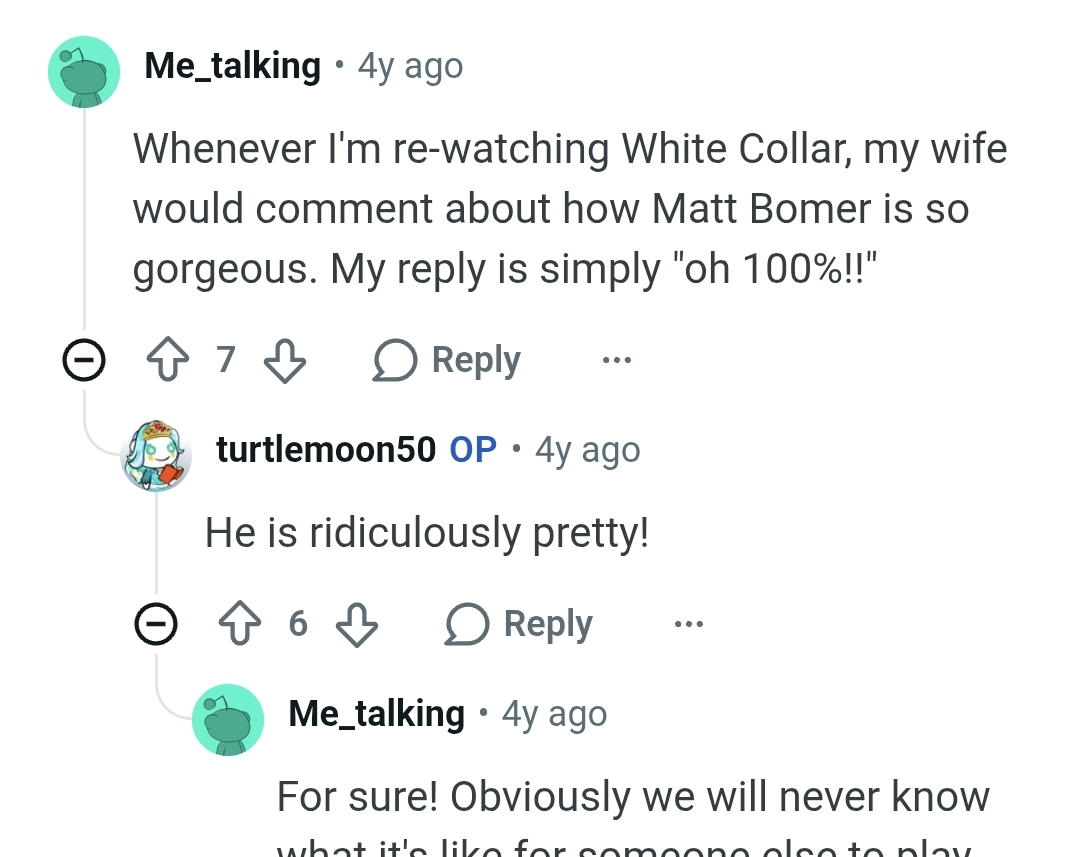
Task: Upvote turtlemoon50's "ridiculously pretty" reply
Action: (x=240, y=623)
